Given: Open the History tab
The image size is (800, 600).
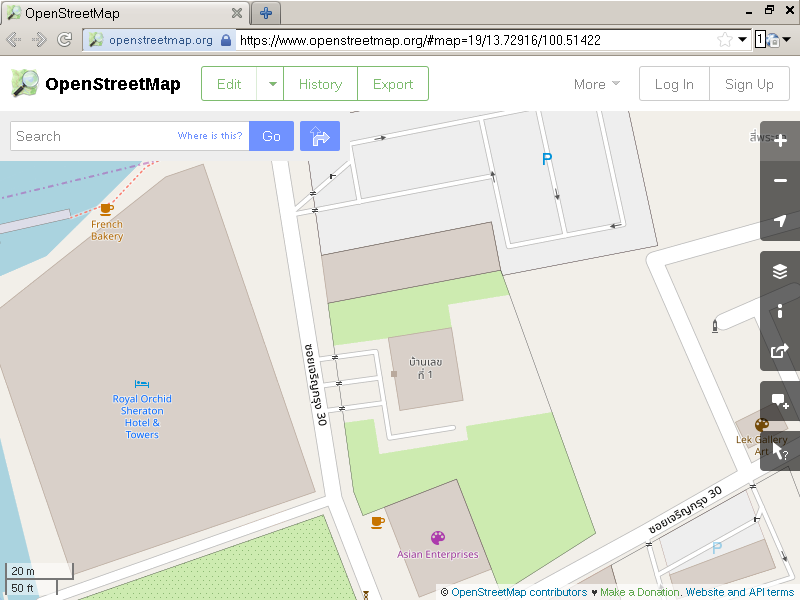Looking at the screenshot, I should [320, 84].
